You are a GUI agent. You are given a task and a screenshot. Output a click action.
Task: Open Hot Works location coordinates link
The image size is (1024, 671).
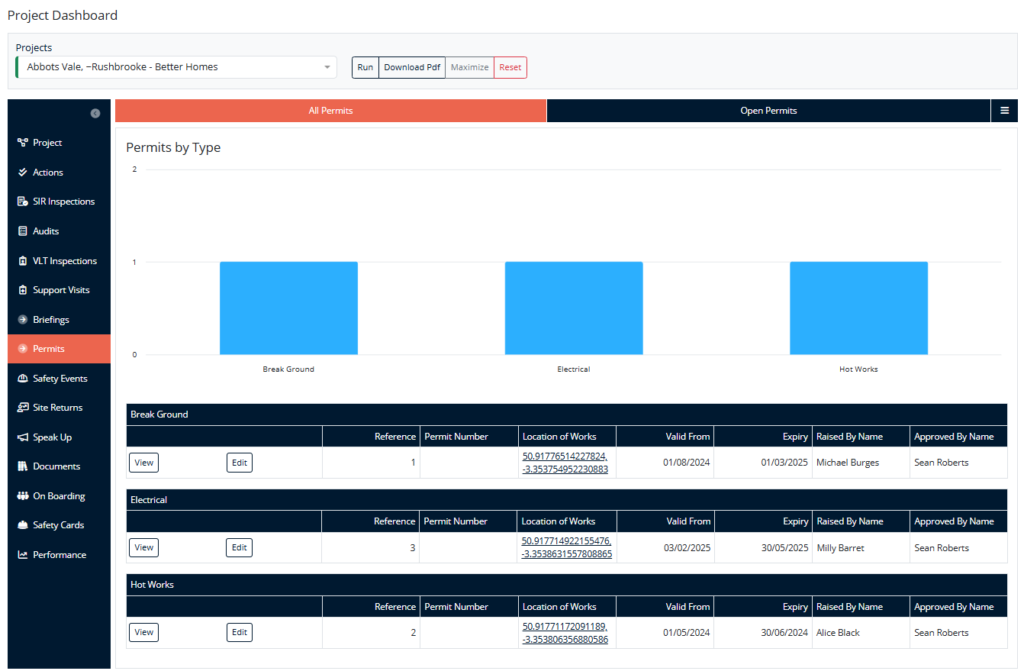565,632
